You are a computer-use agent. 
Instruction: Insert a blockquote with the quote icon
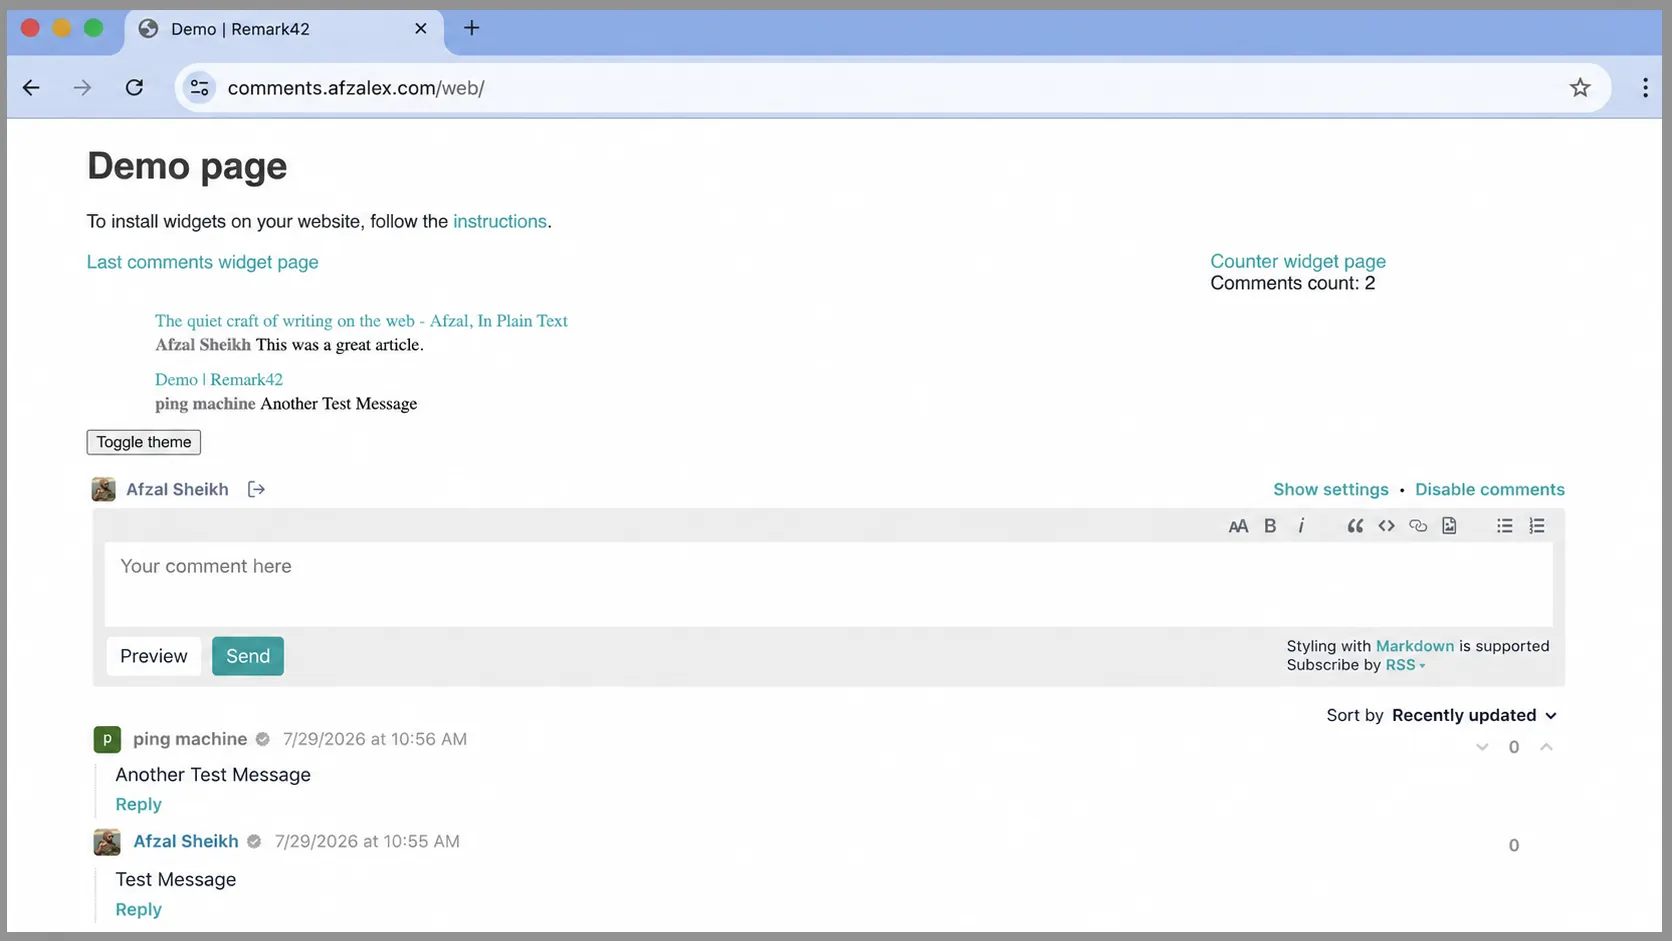click(1355, 526)
